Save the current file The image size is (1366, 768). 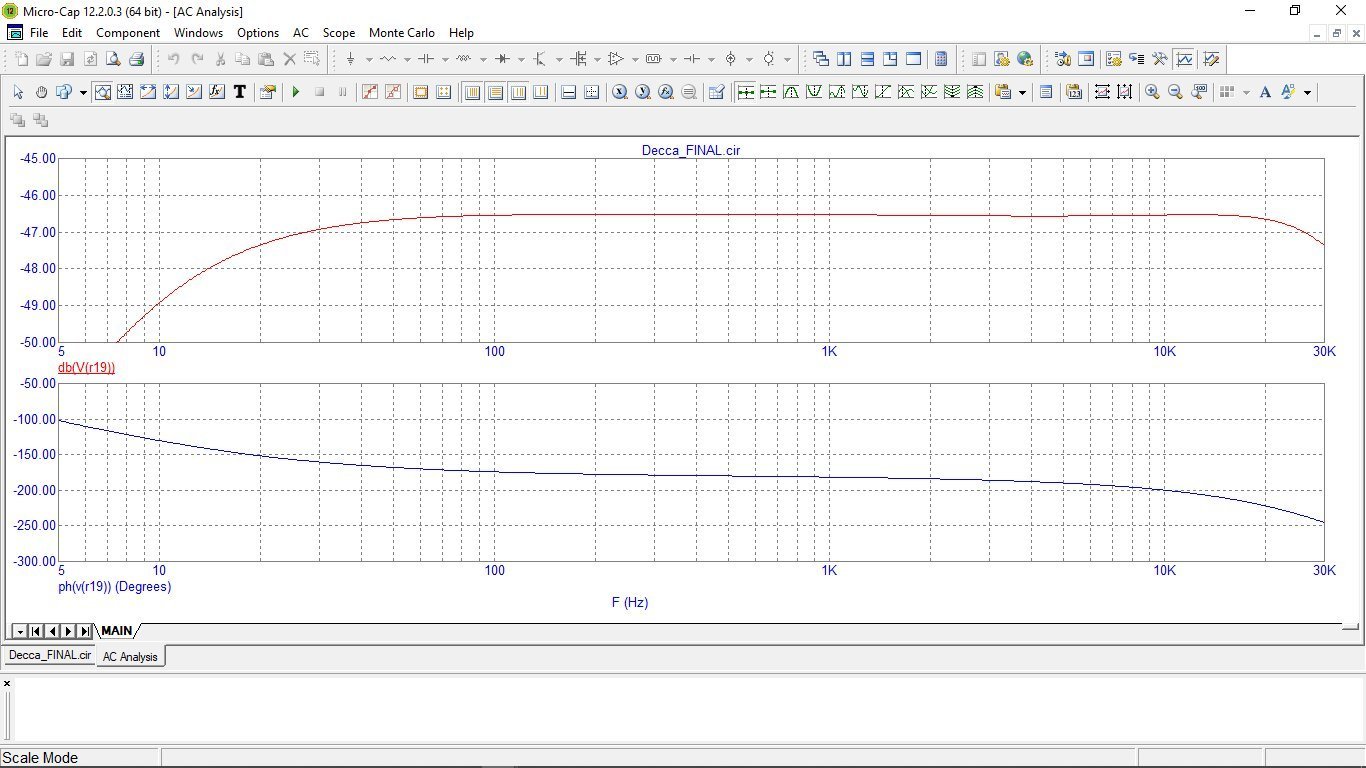(67, 59)
